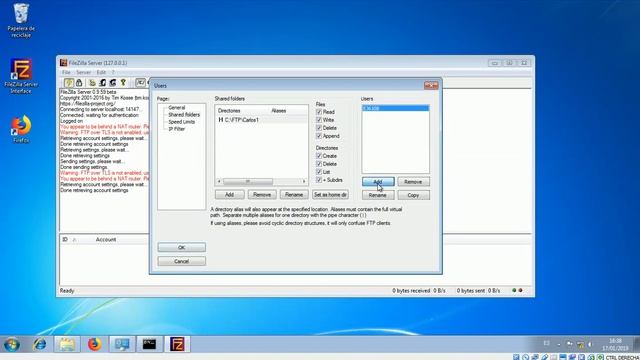Open the Edit menu
This screenshot has width=640, height=360.
click(101, 72)
